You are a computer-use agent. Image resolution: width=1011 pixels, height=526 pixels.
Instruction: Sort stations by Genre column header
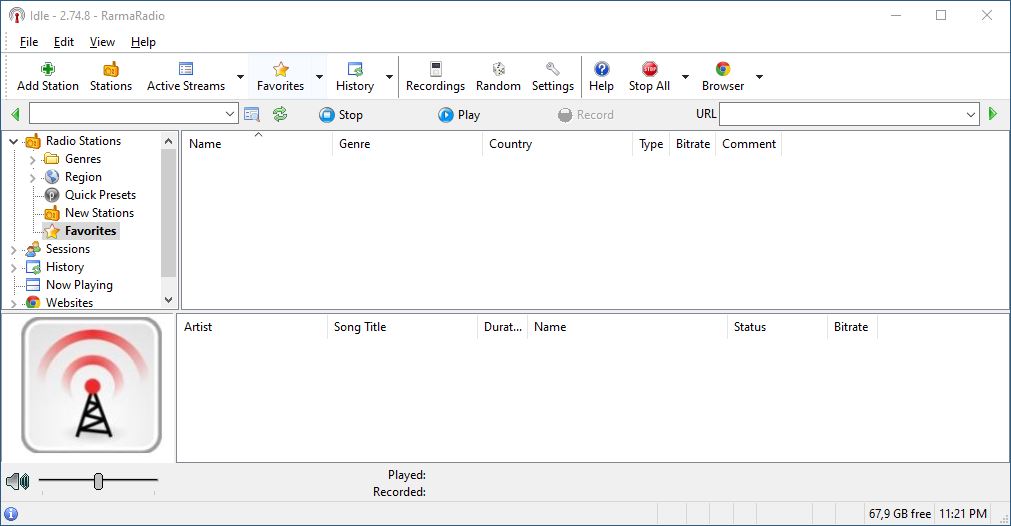pyautogui.click(x=407, y=144)
